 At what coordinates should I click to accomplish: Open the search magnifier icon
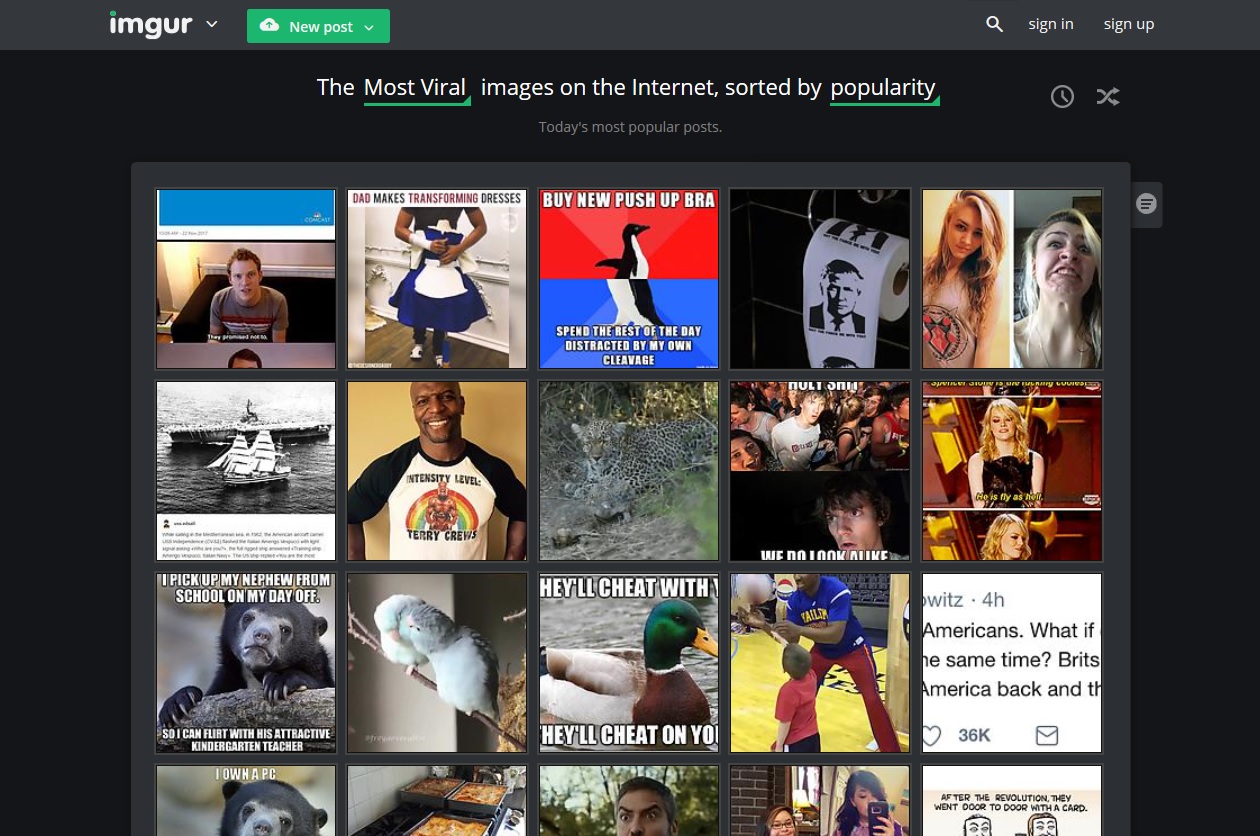tap(994, 23)
